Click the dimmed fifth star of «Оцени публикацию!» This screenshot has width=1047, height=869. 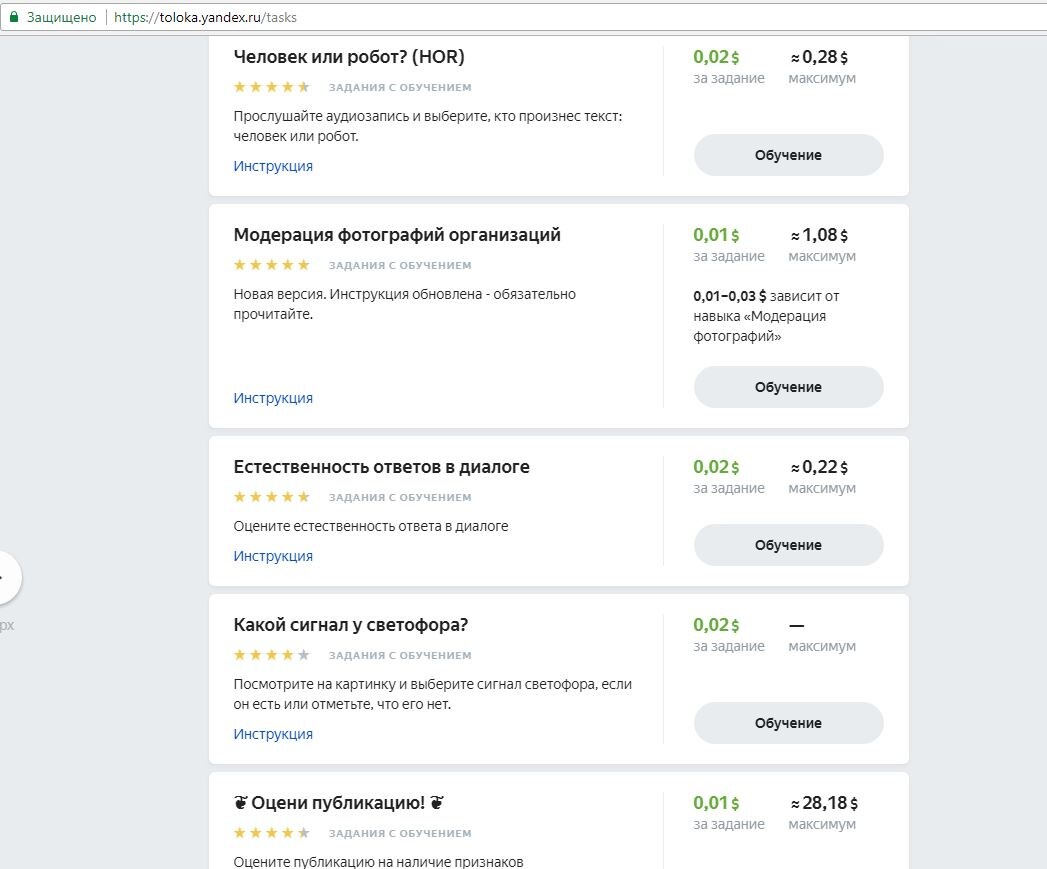pos(304,832)
